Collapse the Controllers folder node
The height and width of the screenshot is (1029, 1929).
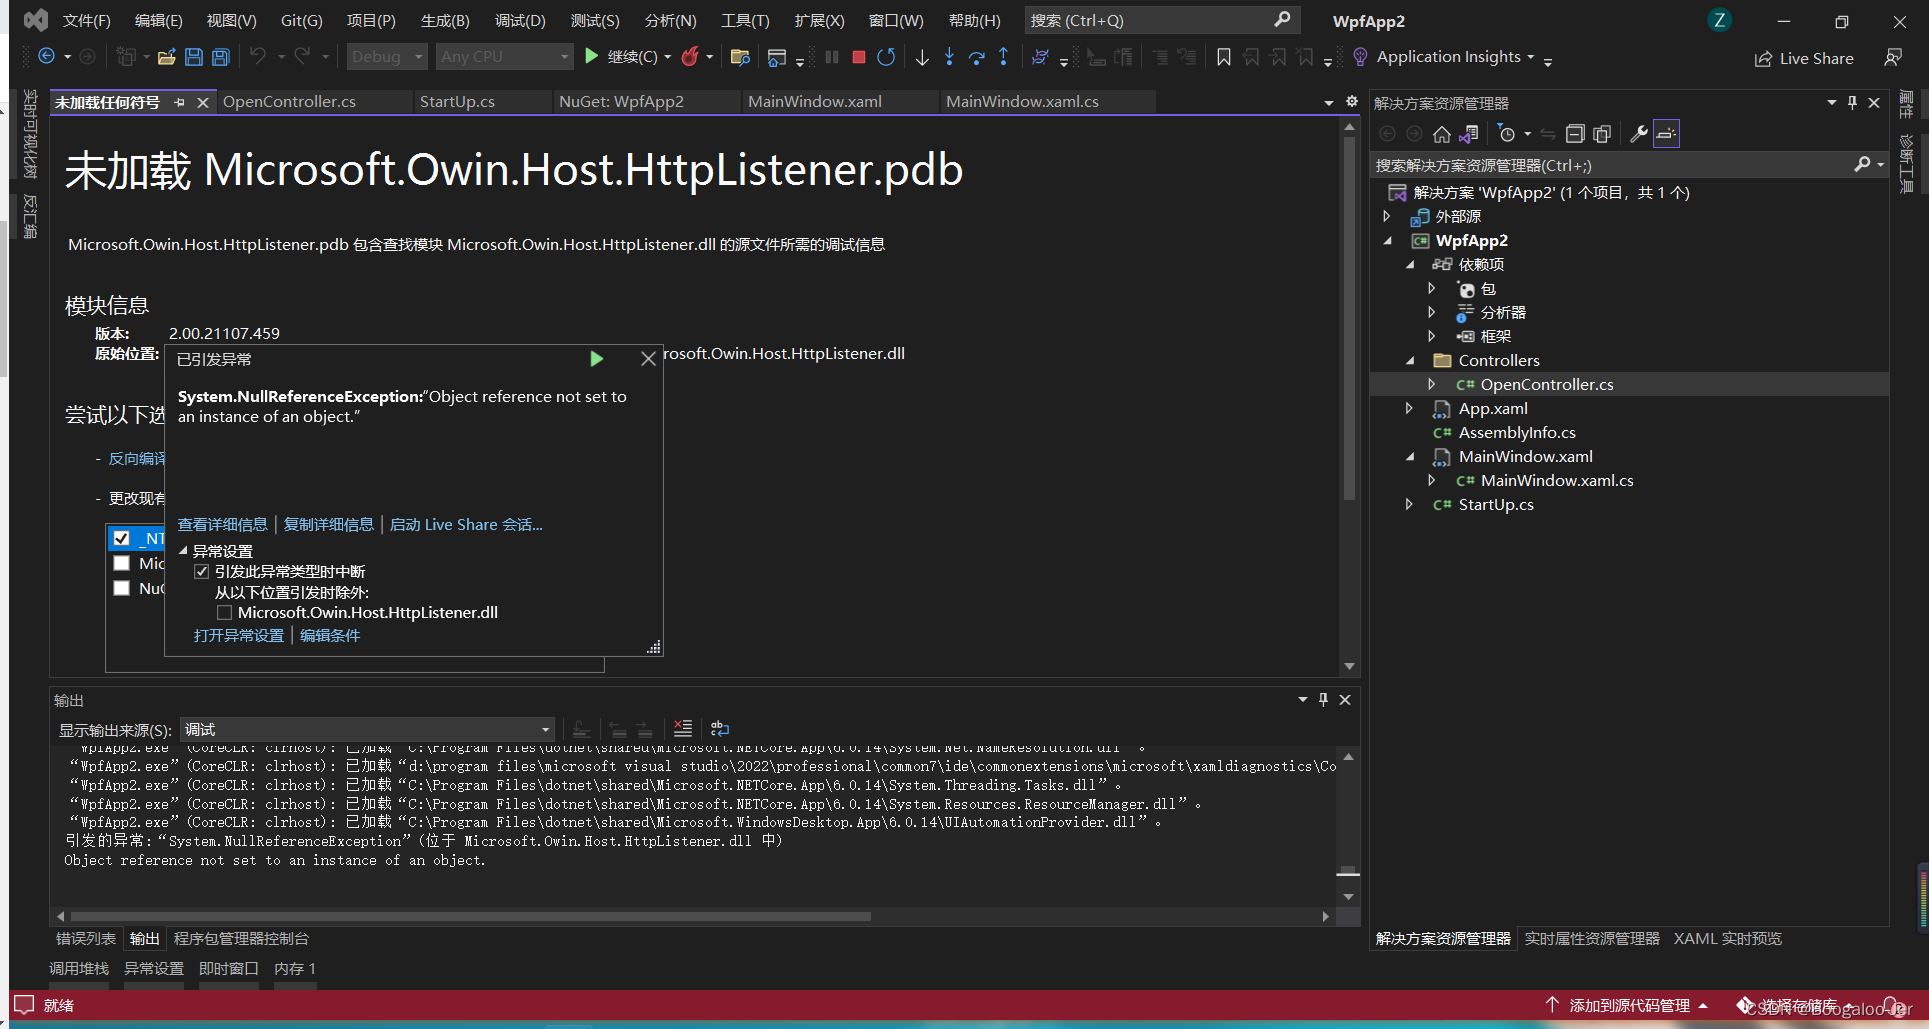click(x=1410, y=361)
